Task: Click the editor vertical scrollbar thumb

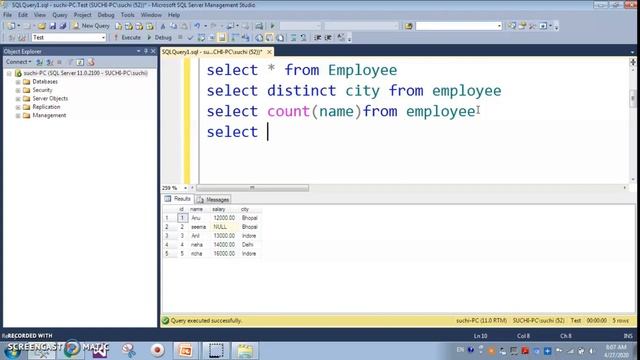Action: (x=633, y=98)
